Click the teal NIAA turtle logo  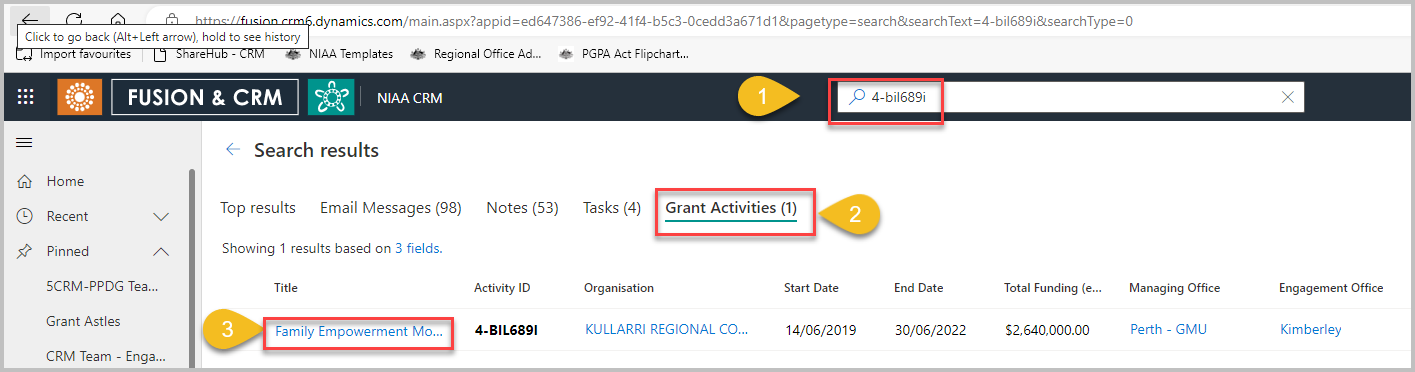point(331,97)
